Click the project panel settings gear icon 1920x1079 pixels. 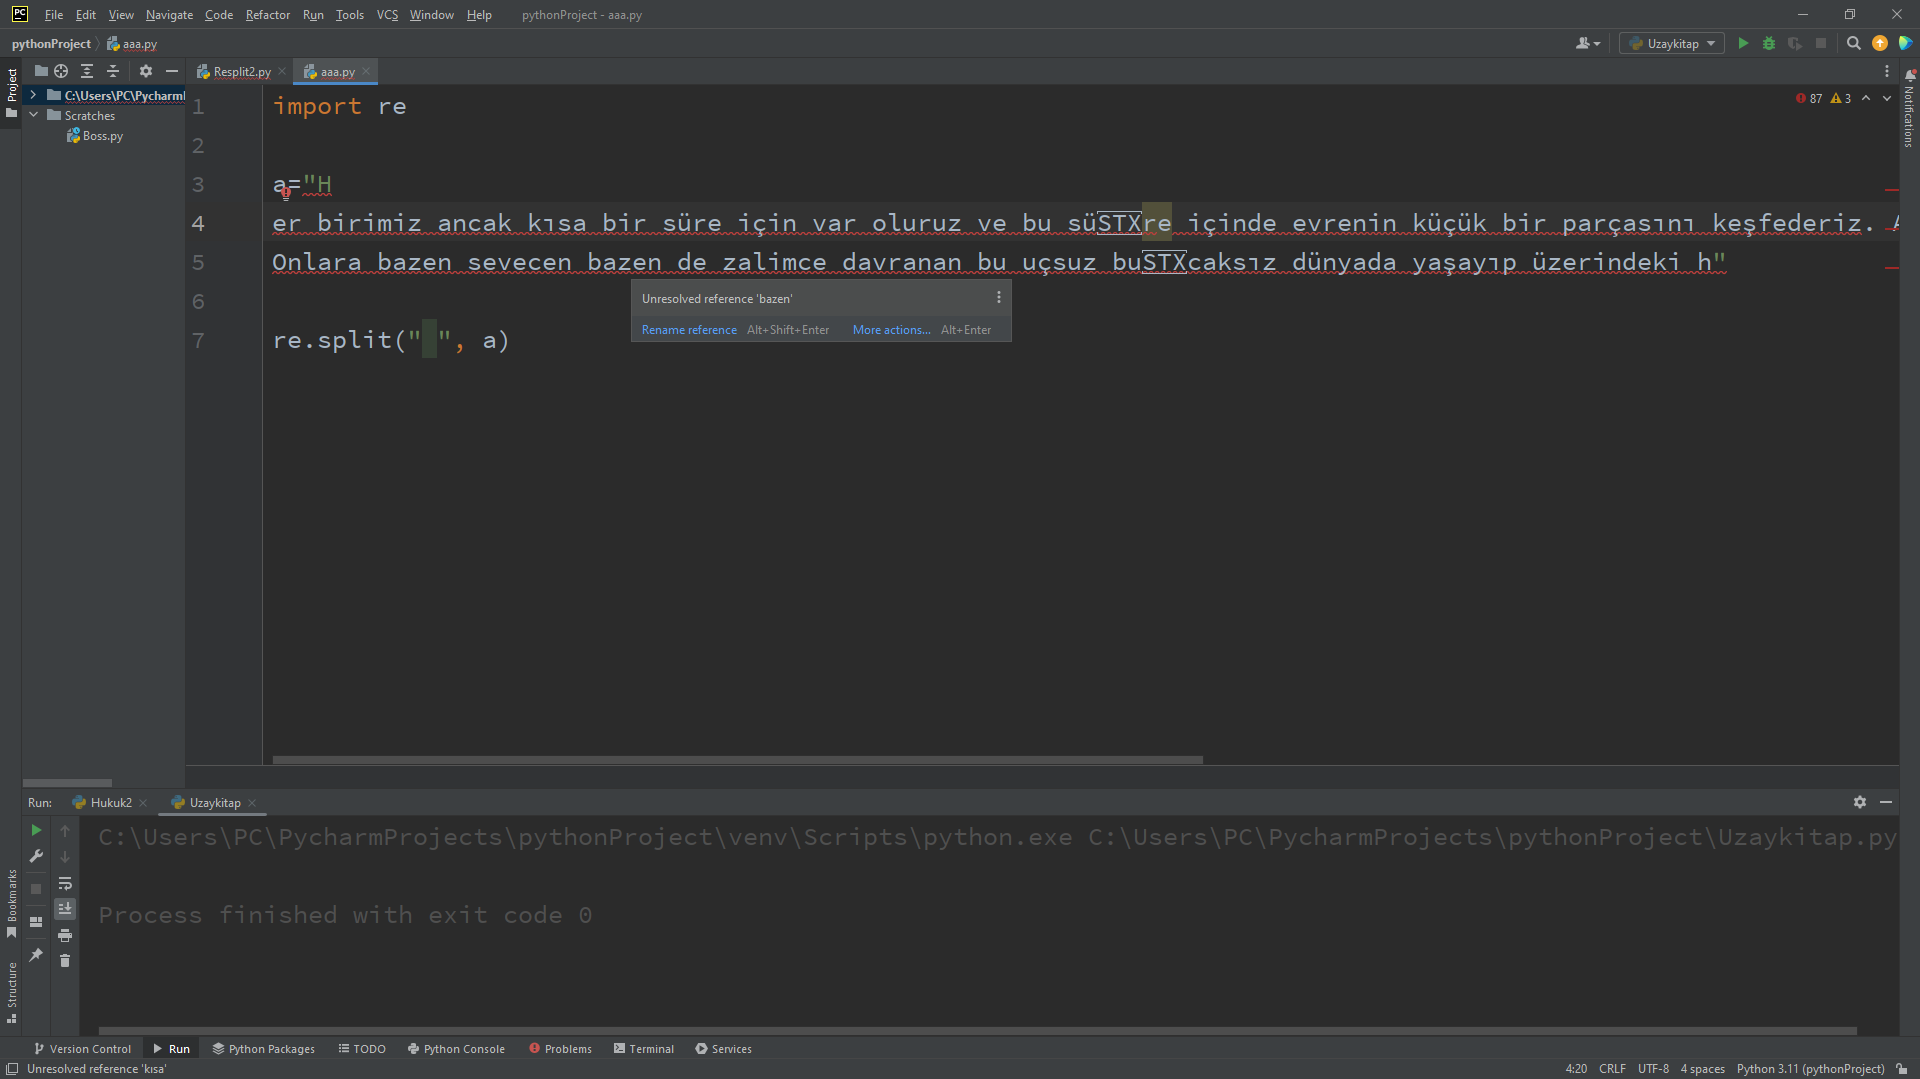click(146, 71)
